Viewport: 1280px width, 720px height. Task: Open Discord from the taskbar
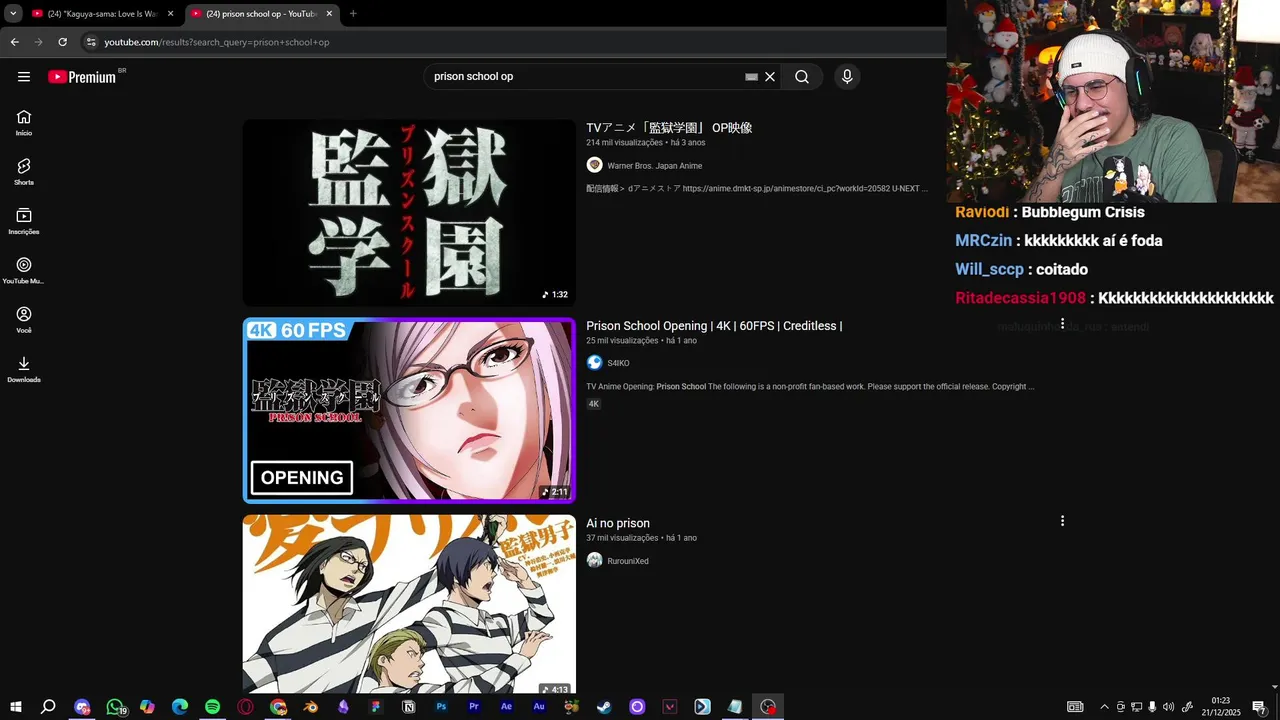pos(82,707)
